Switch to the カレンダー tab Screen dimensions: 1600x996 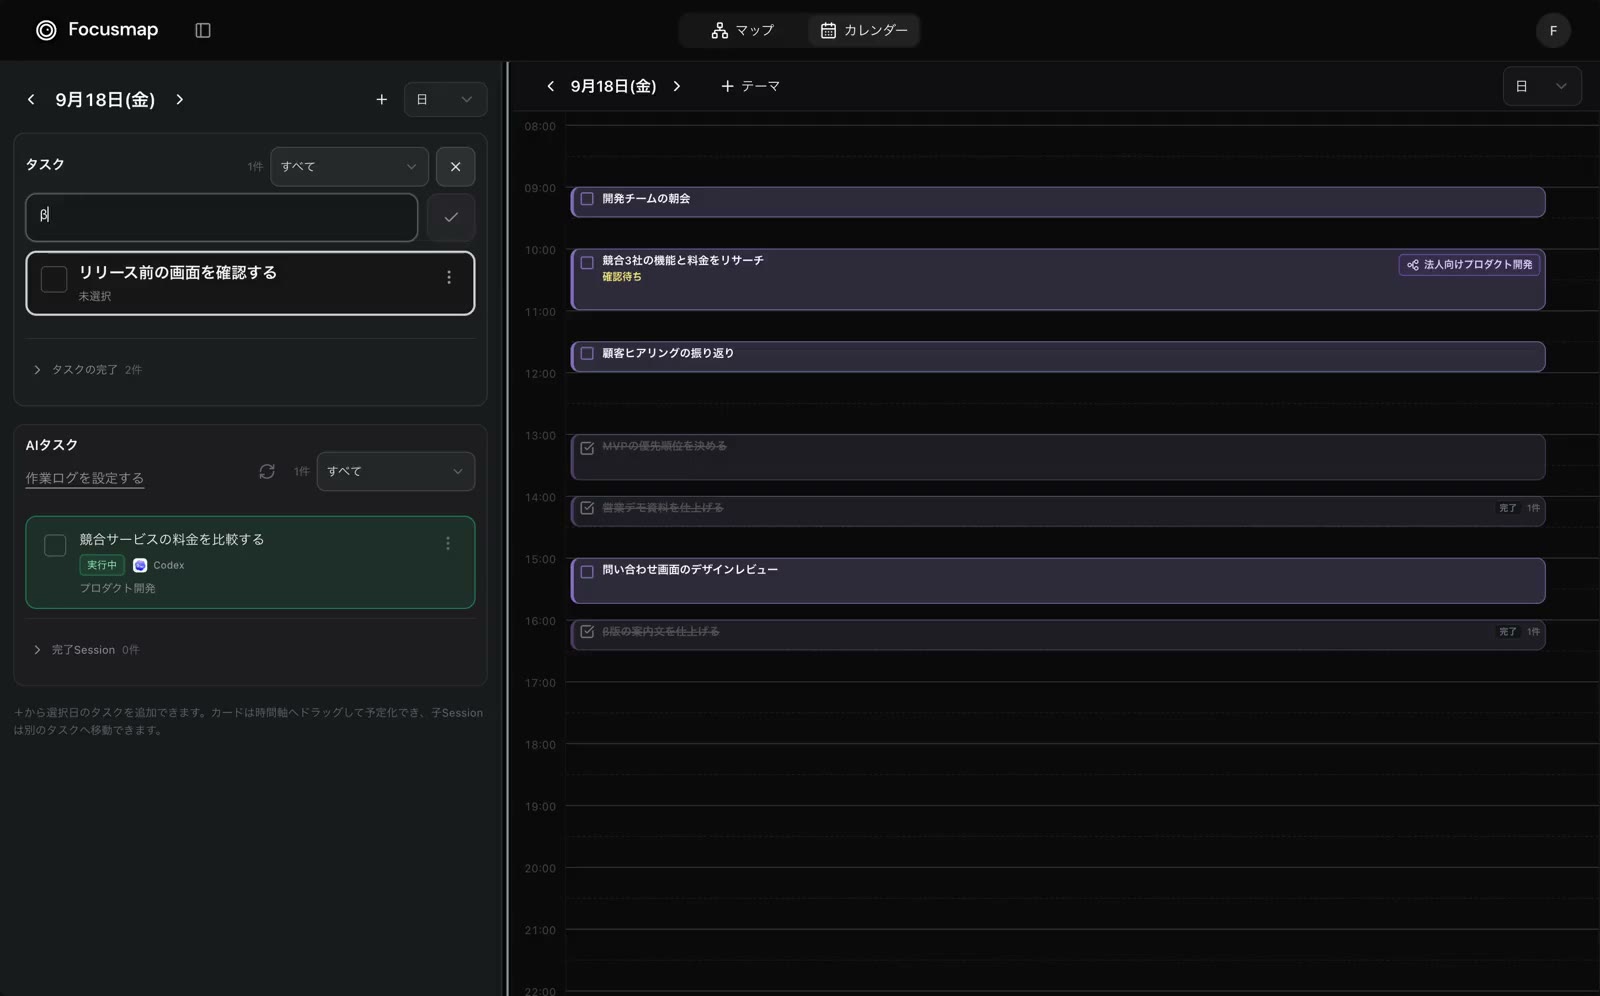pyautogui.click(x=864, y=30)
